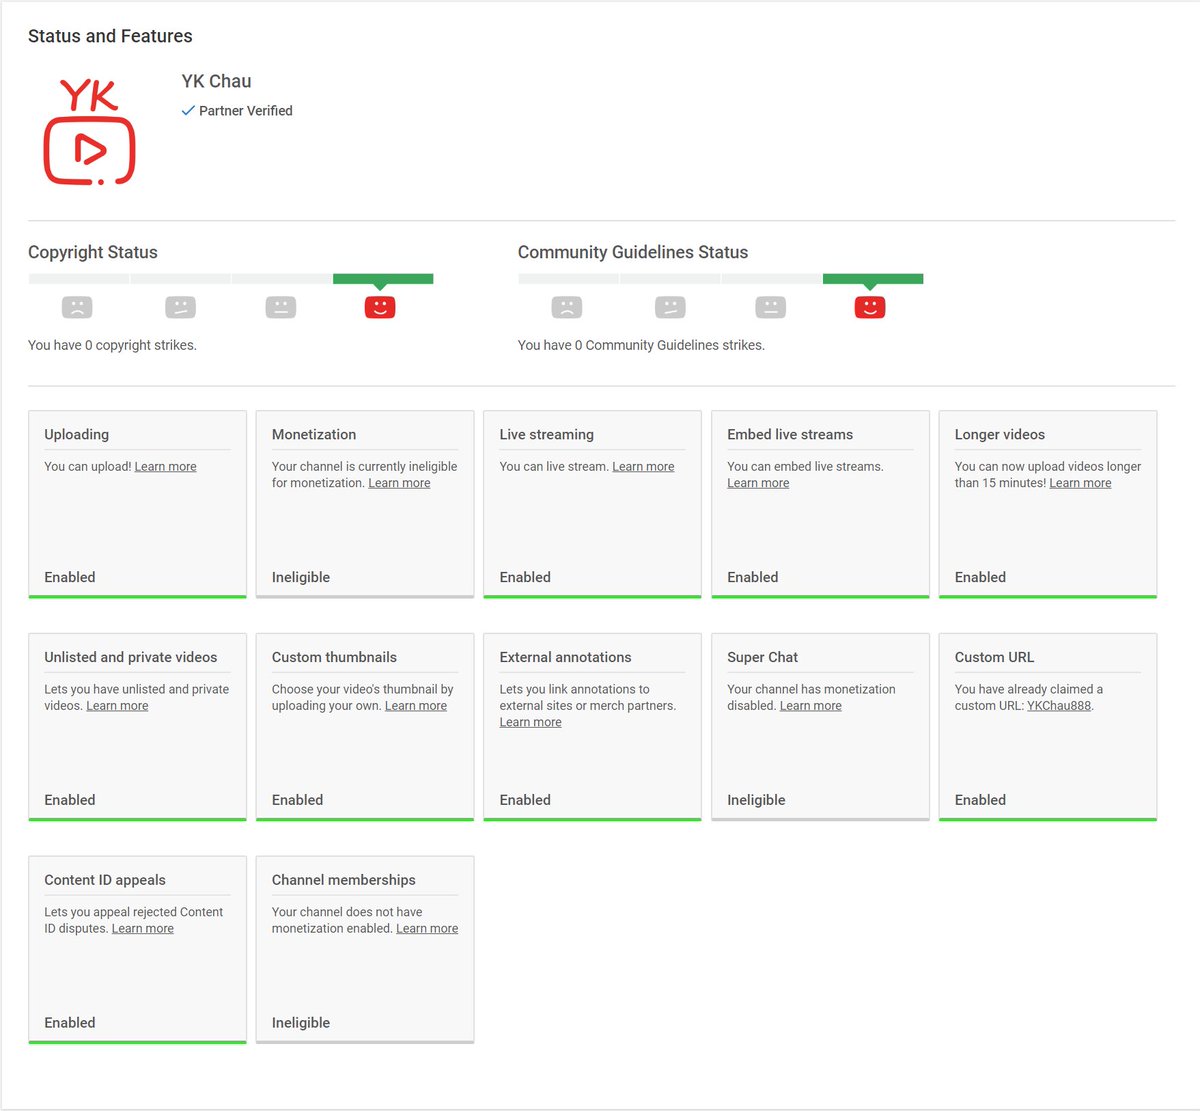This screenshot has height=1111, width=1200.
Task: Open Learn more in Content ID appeals card
Action: (x=142, y=929)
